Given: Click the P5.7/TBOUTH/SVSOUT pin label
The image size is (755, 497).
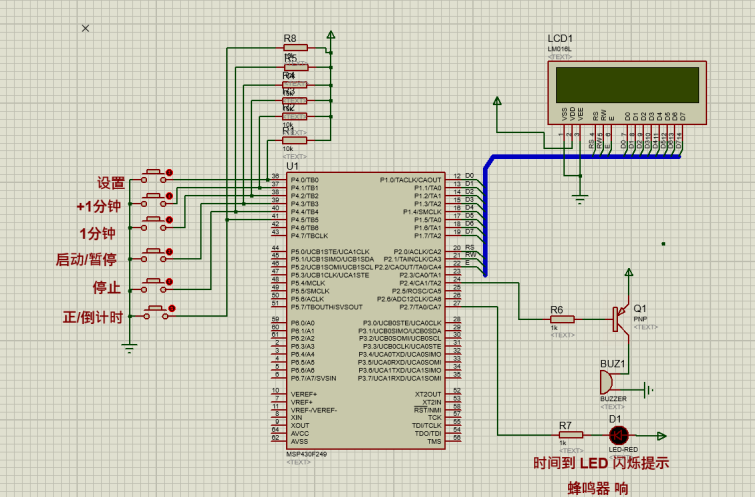Looking at the screenshot, I should point(326,307).
